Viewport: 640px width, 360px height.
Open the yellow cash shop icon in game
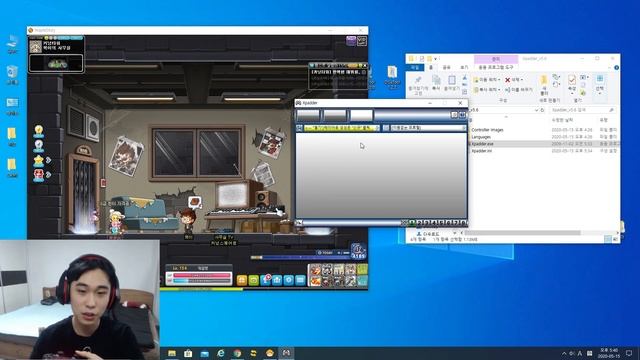coord(241,280)
